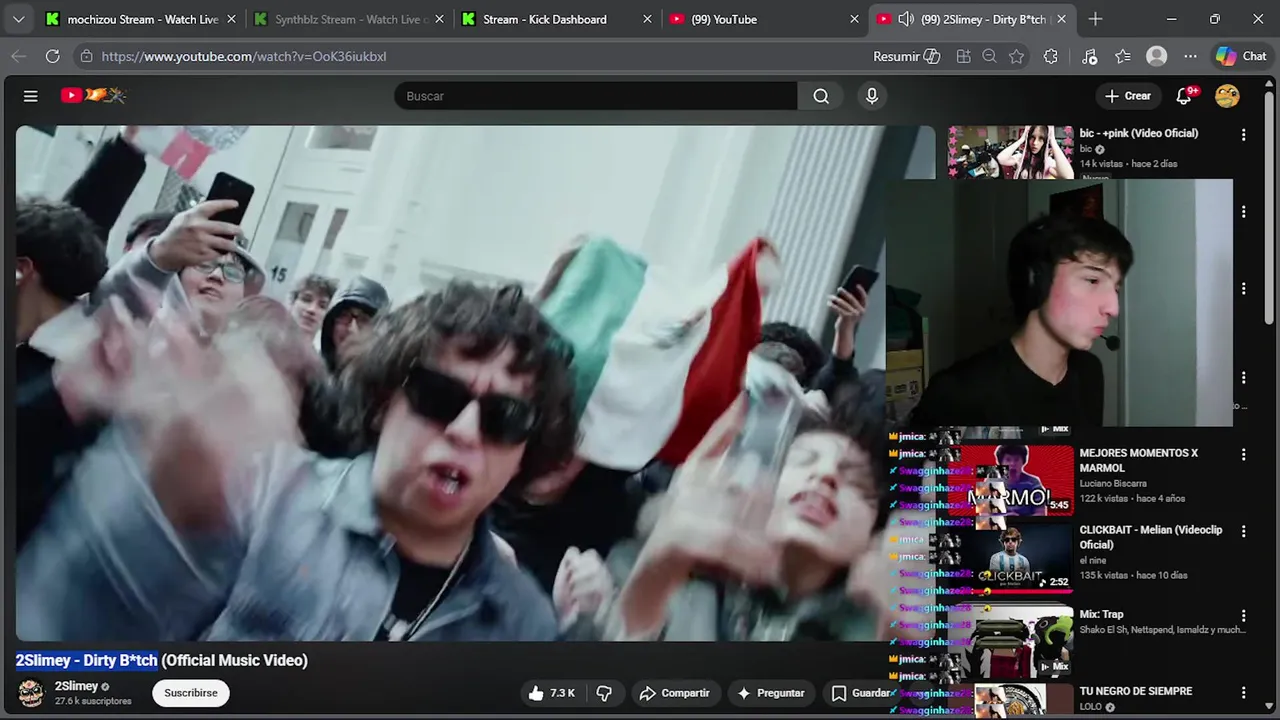Close the Stream - Kick Dashboard tab
The image size is (1280, 720).
pyautogui.click(x=647, y=19)
